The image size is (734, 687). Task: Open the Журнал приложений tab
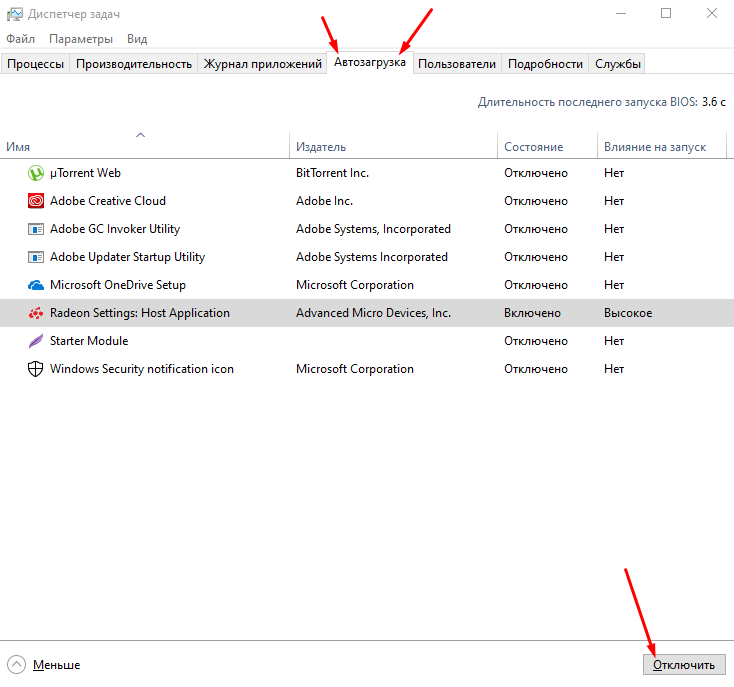point(263,64)
